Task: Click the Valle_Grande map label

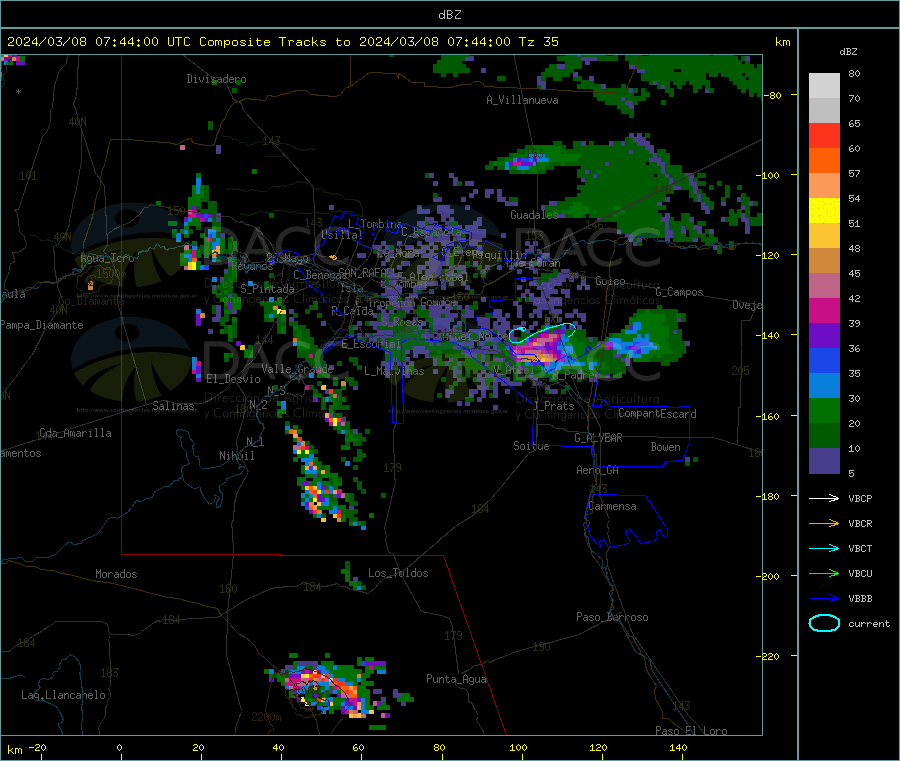Action: click(297, 369)
